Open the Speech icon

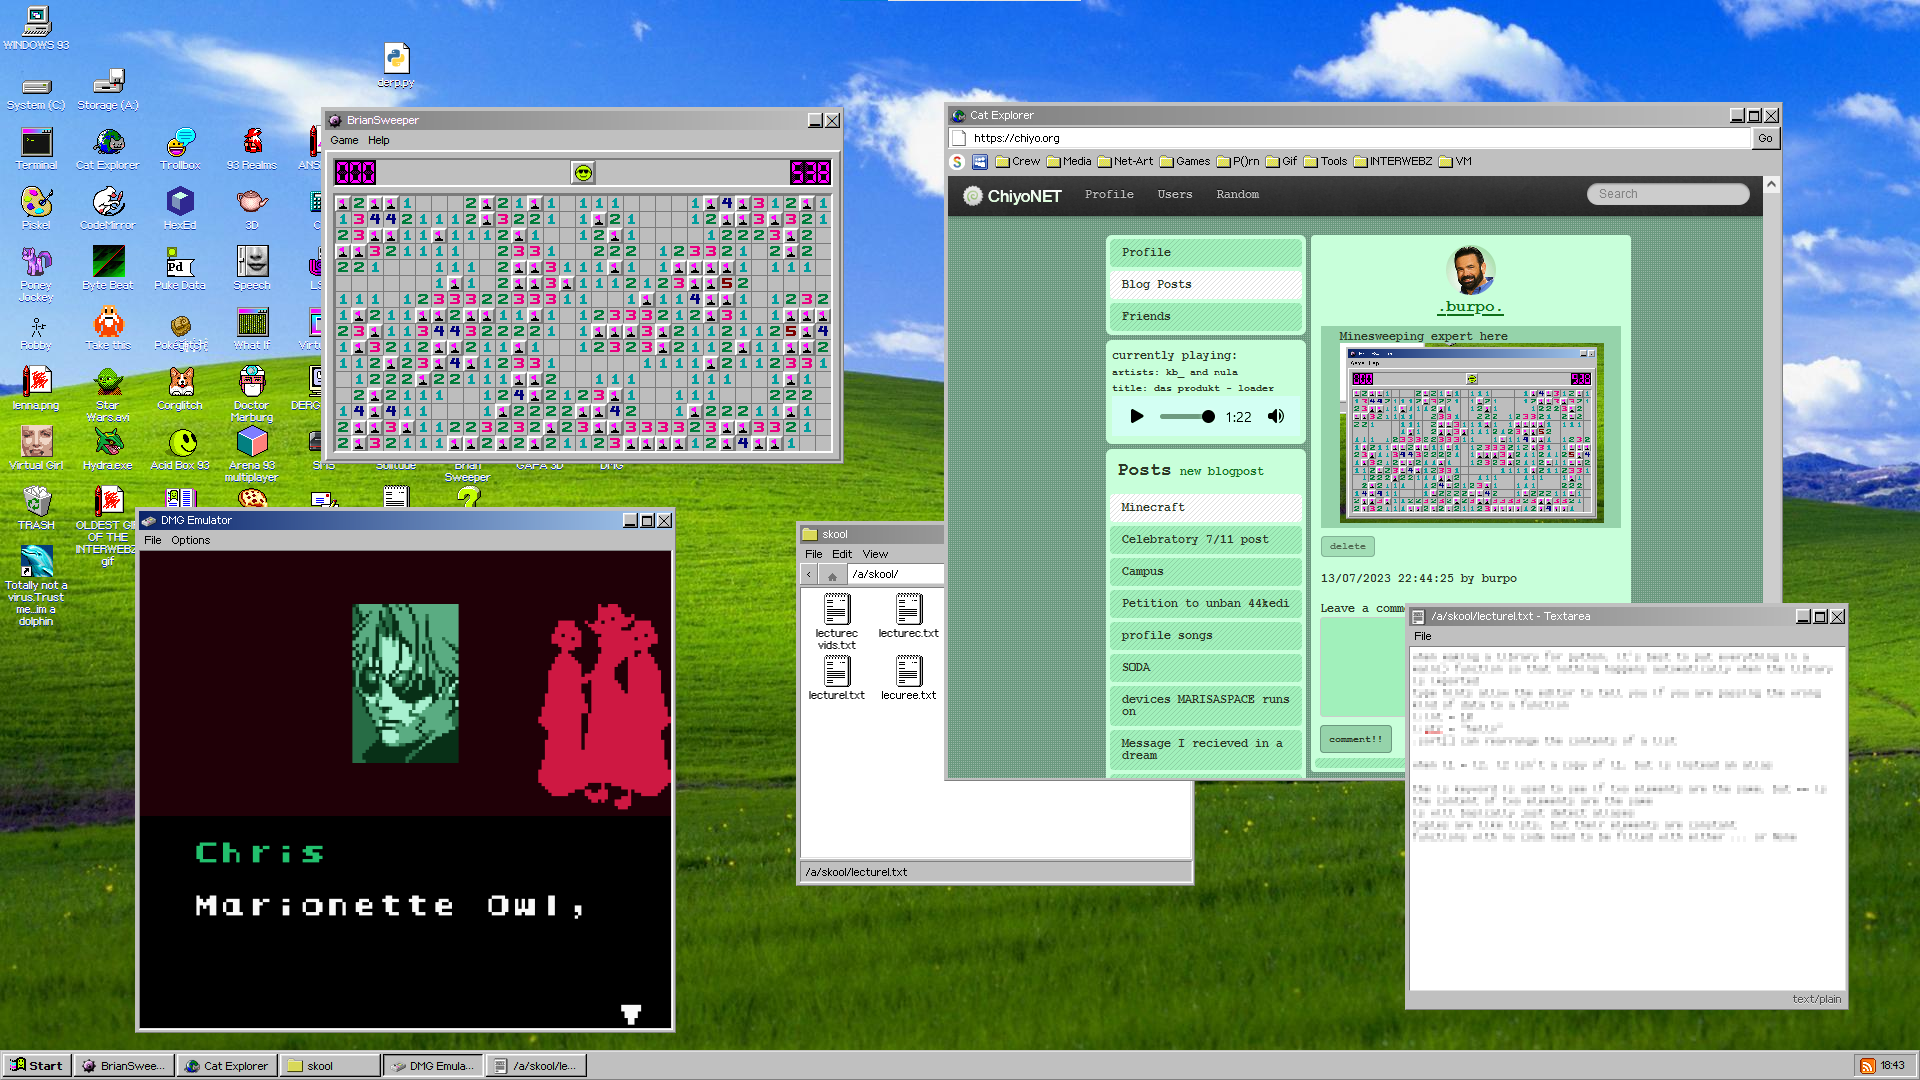tap(252, 270)
